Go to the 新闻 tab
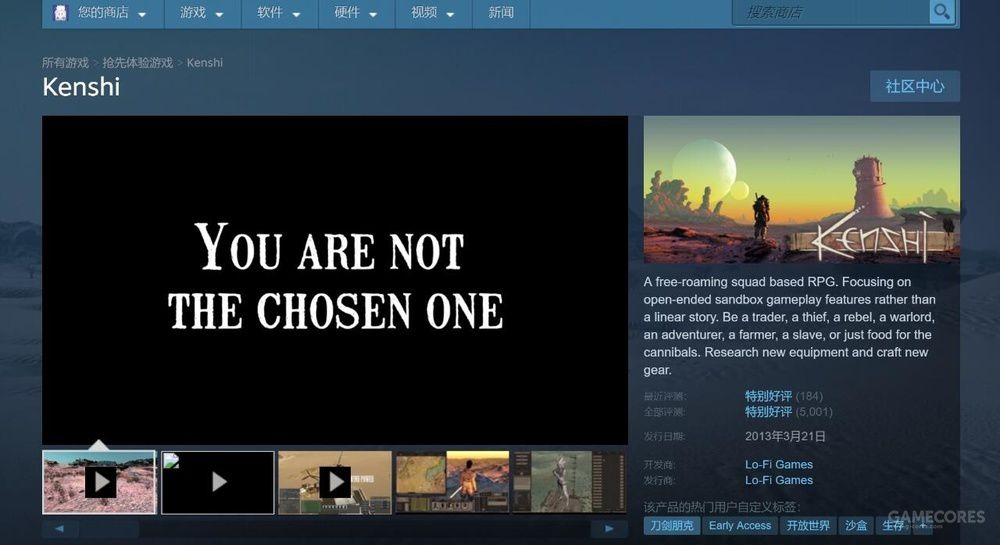Viewport: 1000px width, 545px height. click(x=501, y=13)
